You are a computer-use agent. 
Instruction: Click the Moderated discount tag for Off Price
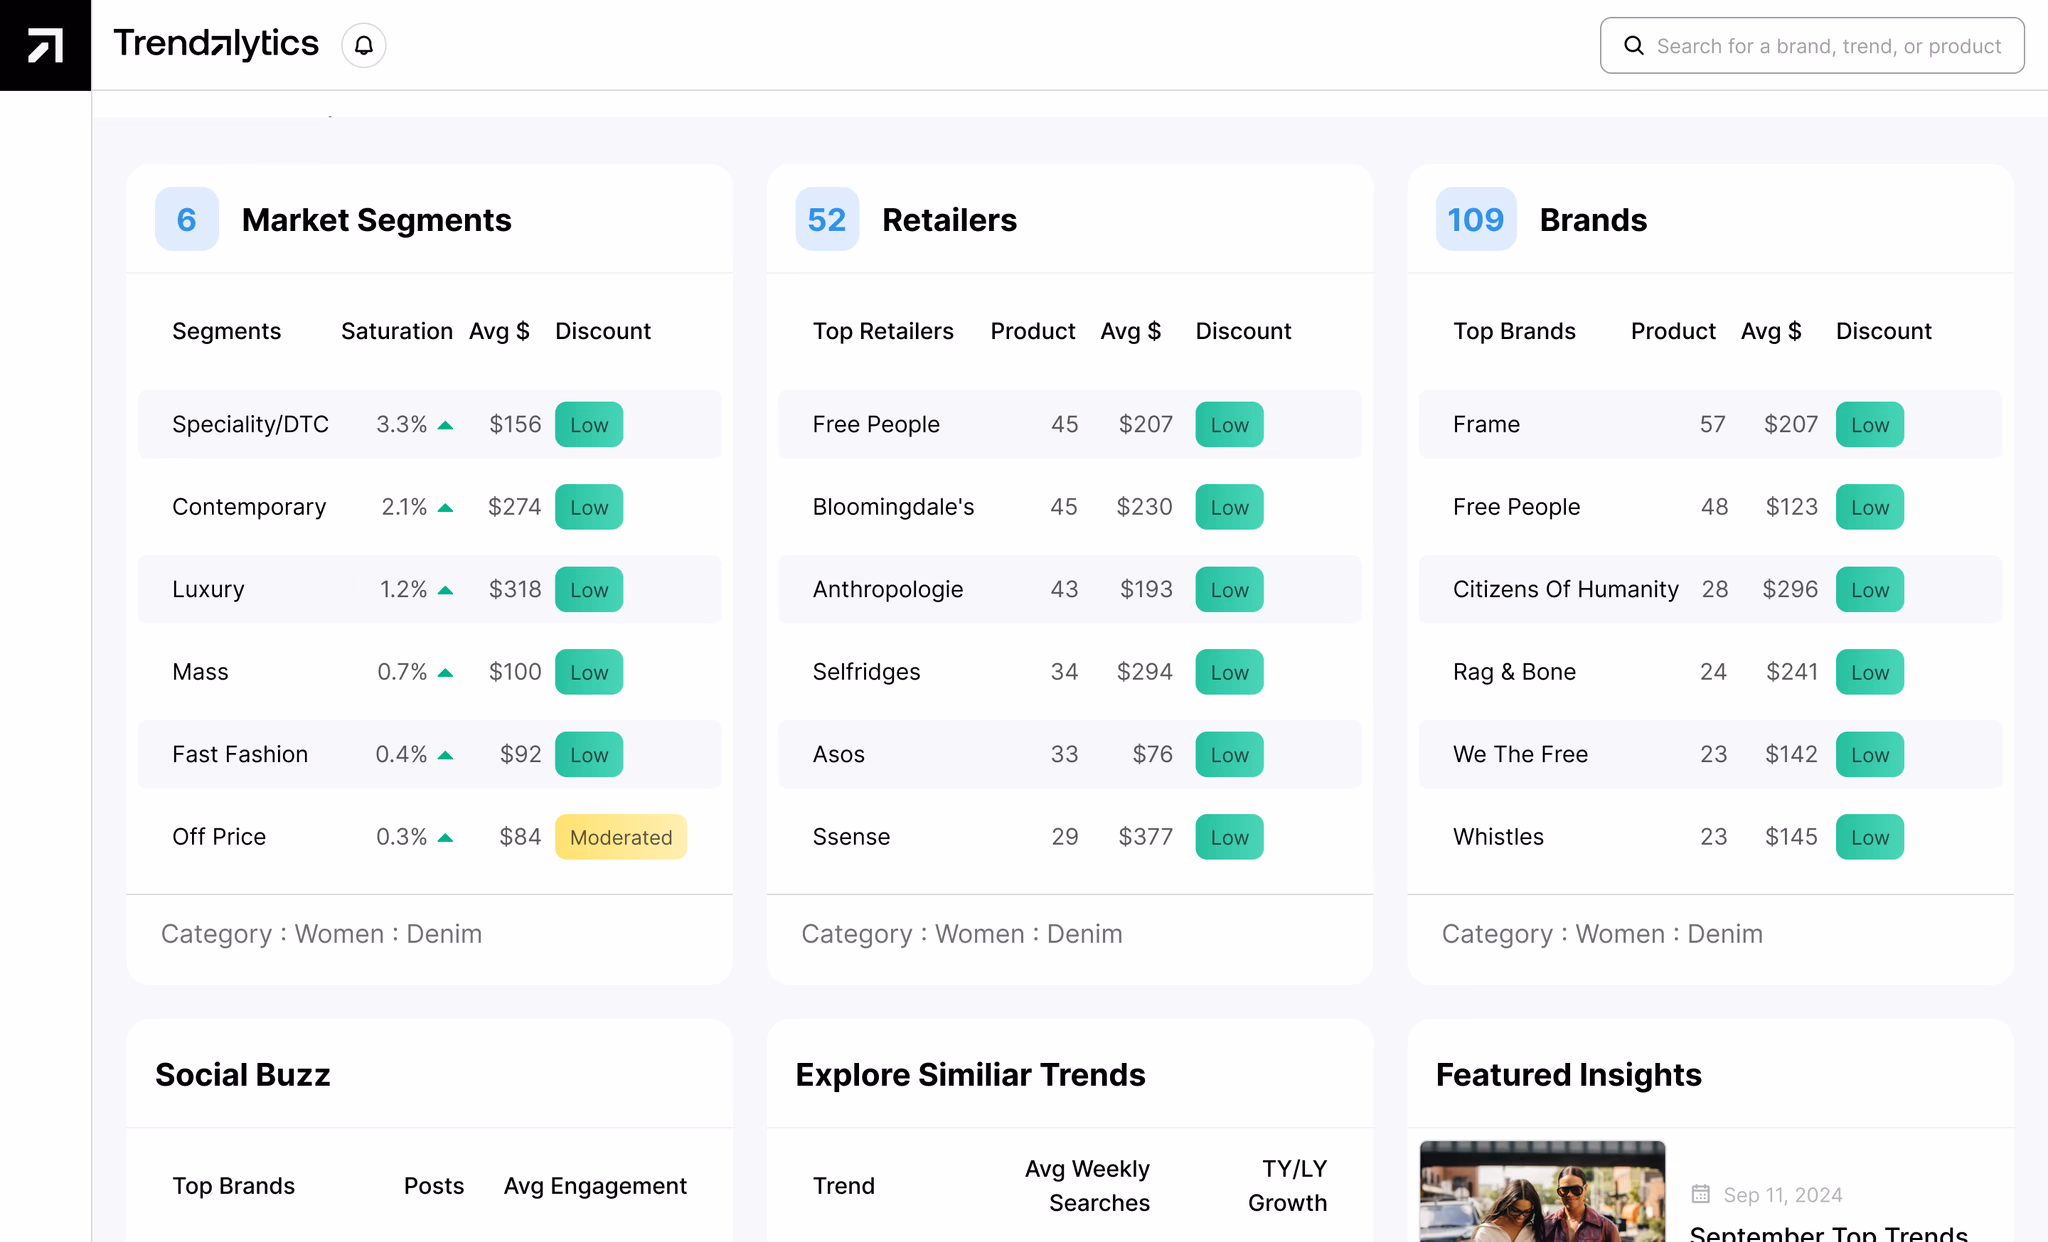pos(620,837)
